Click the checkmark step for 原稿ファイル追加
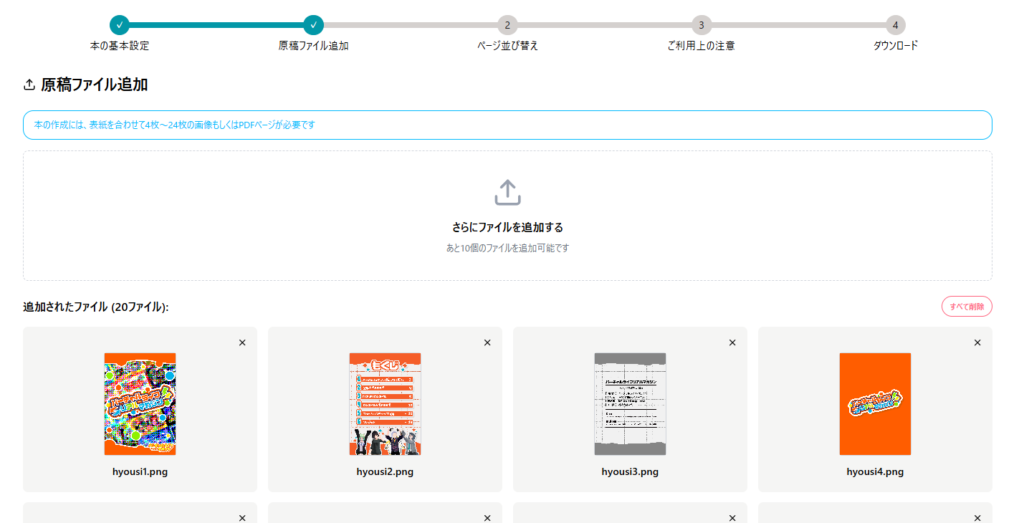The height and width of the screenshot is (523, 1024). coord(314,25)
